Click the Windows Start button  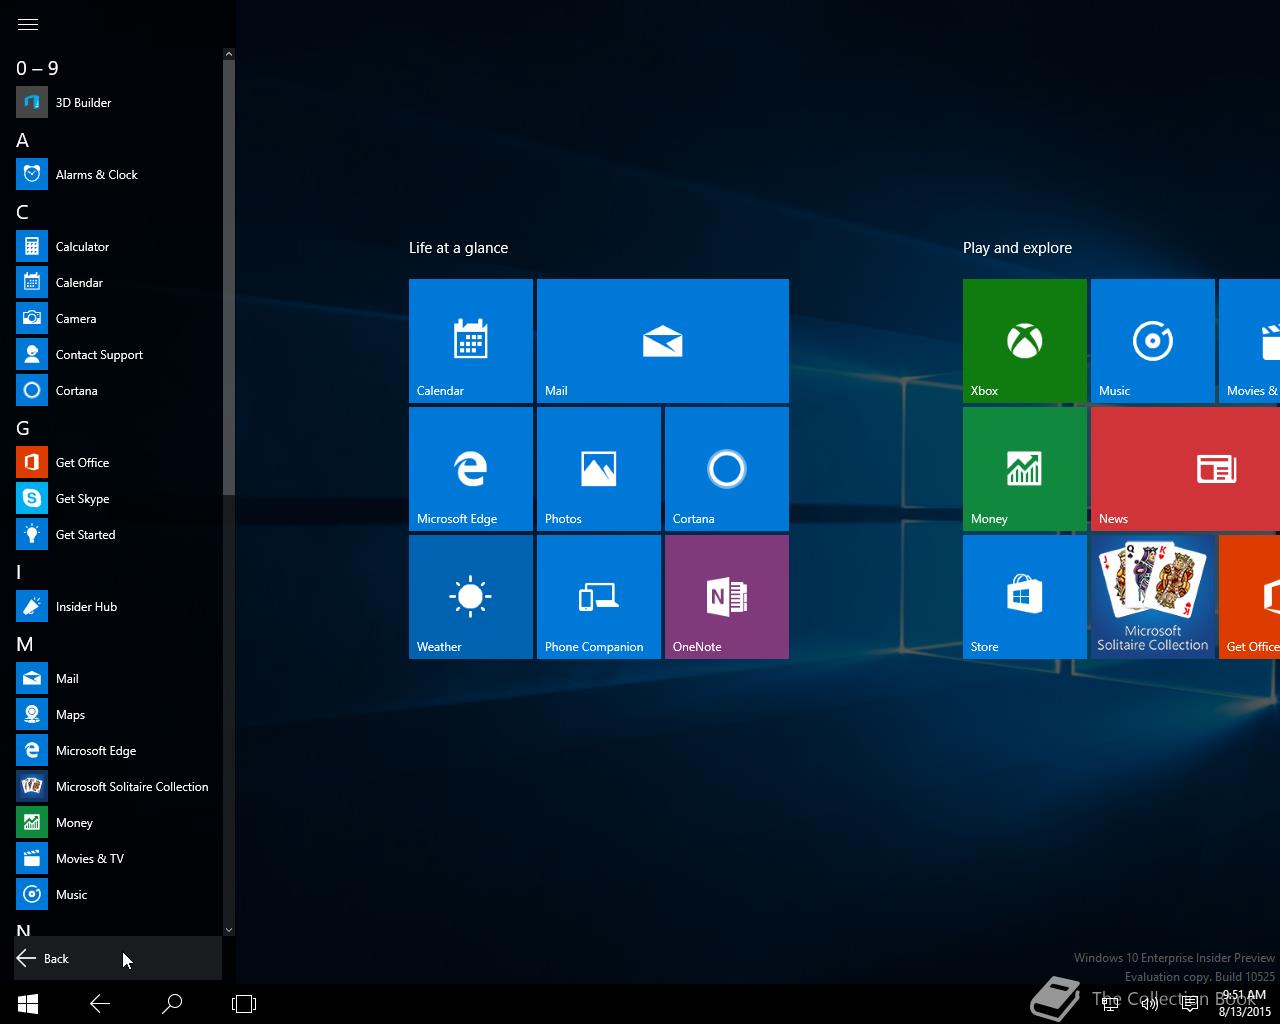[x=28, y=1004]
